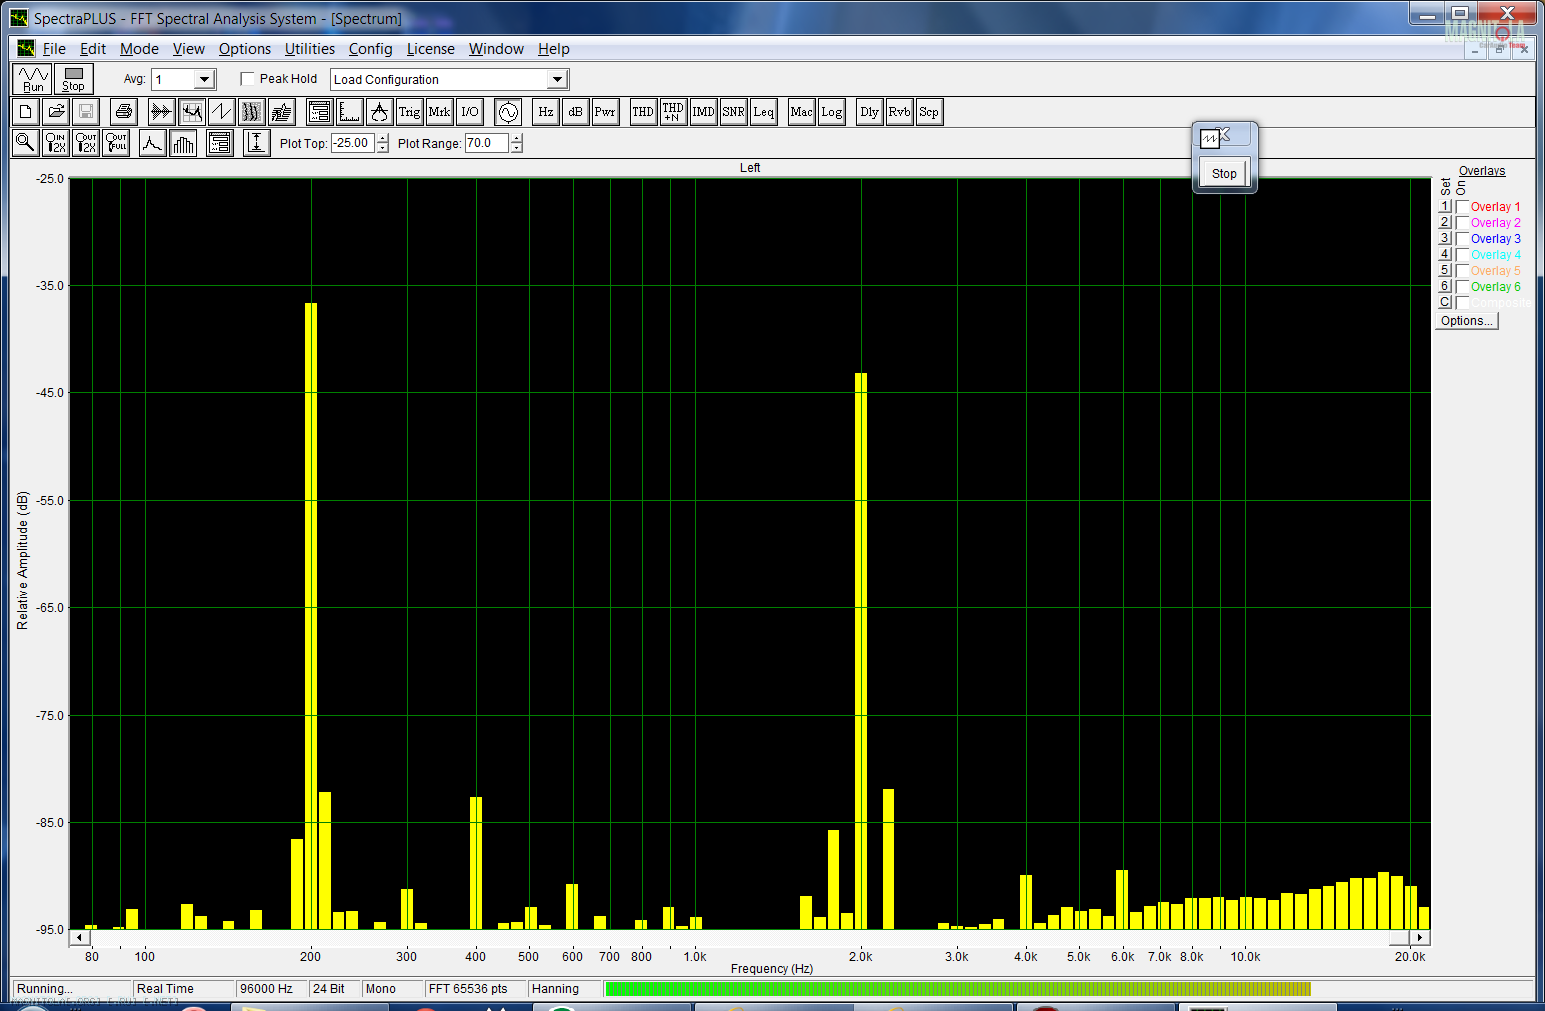Enable the SNR measurement

click(x=733, y=112)
